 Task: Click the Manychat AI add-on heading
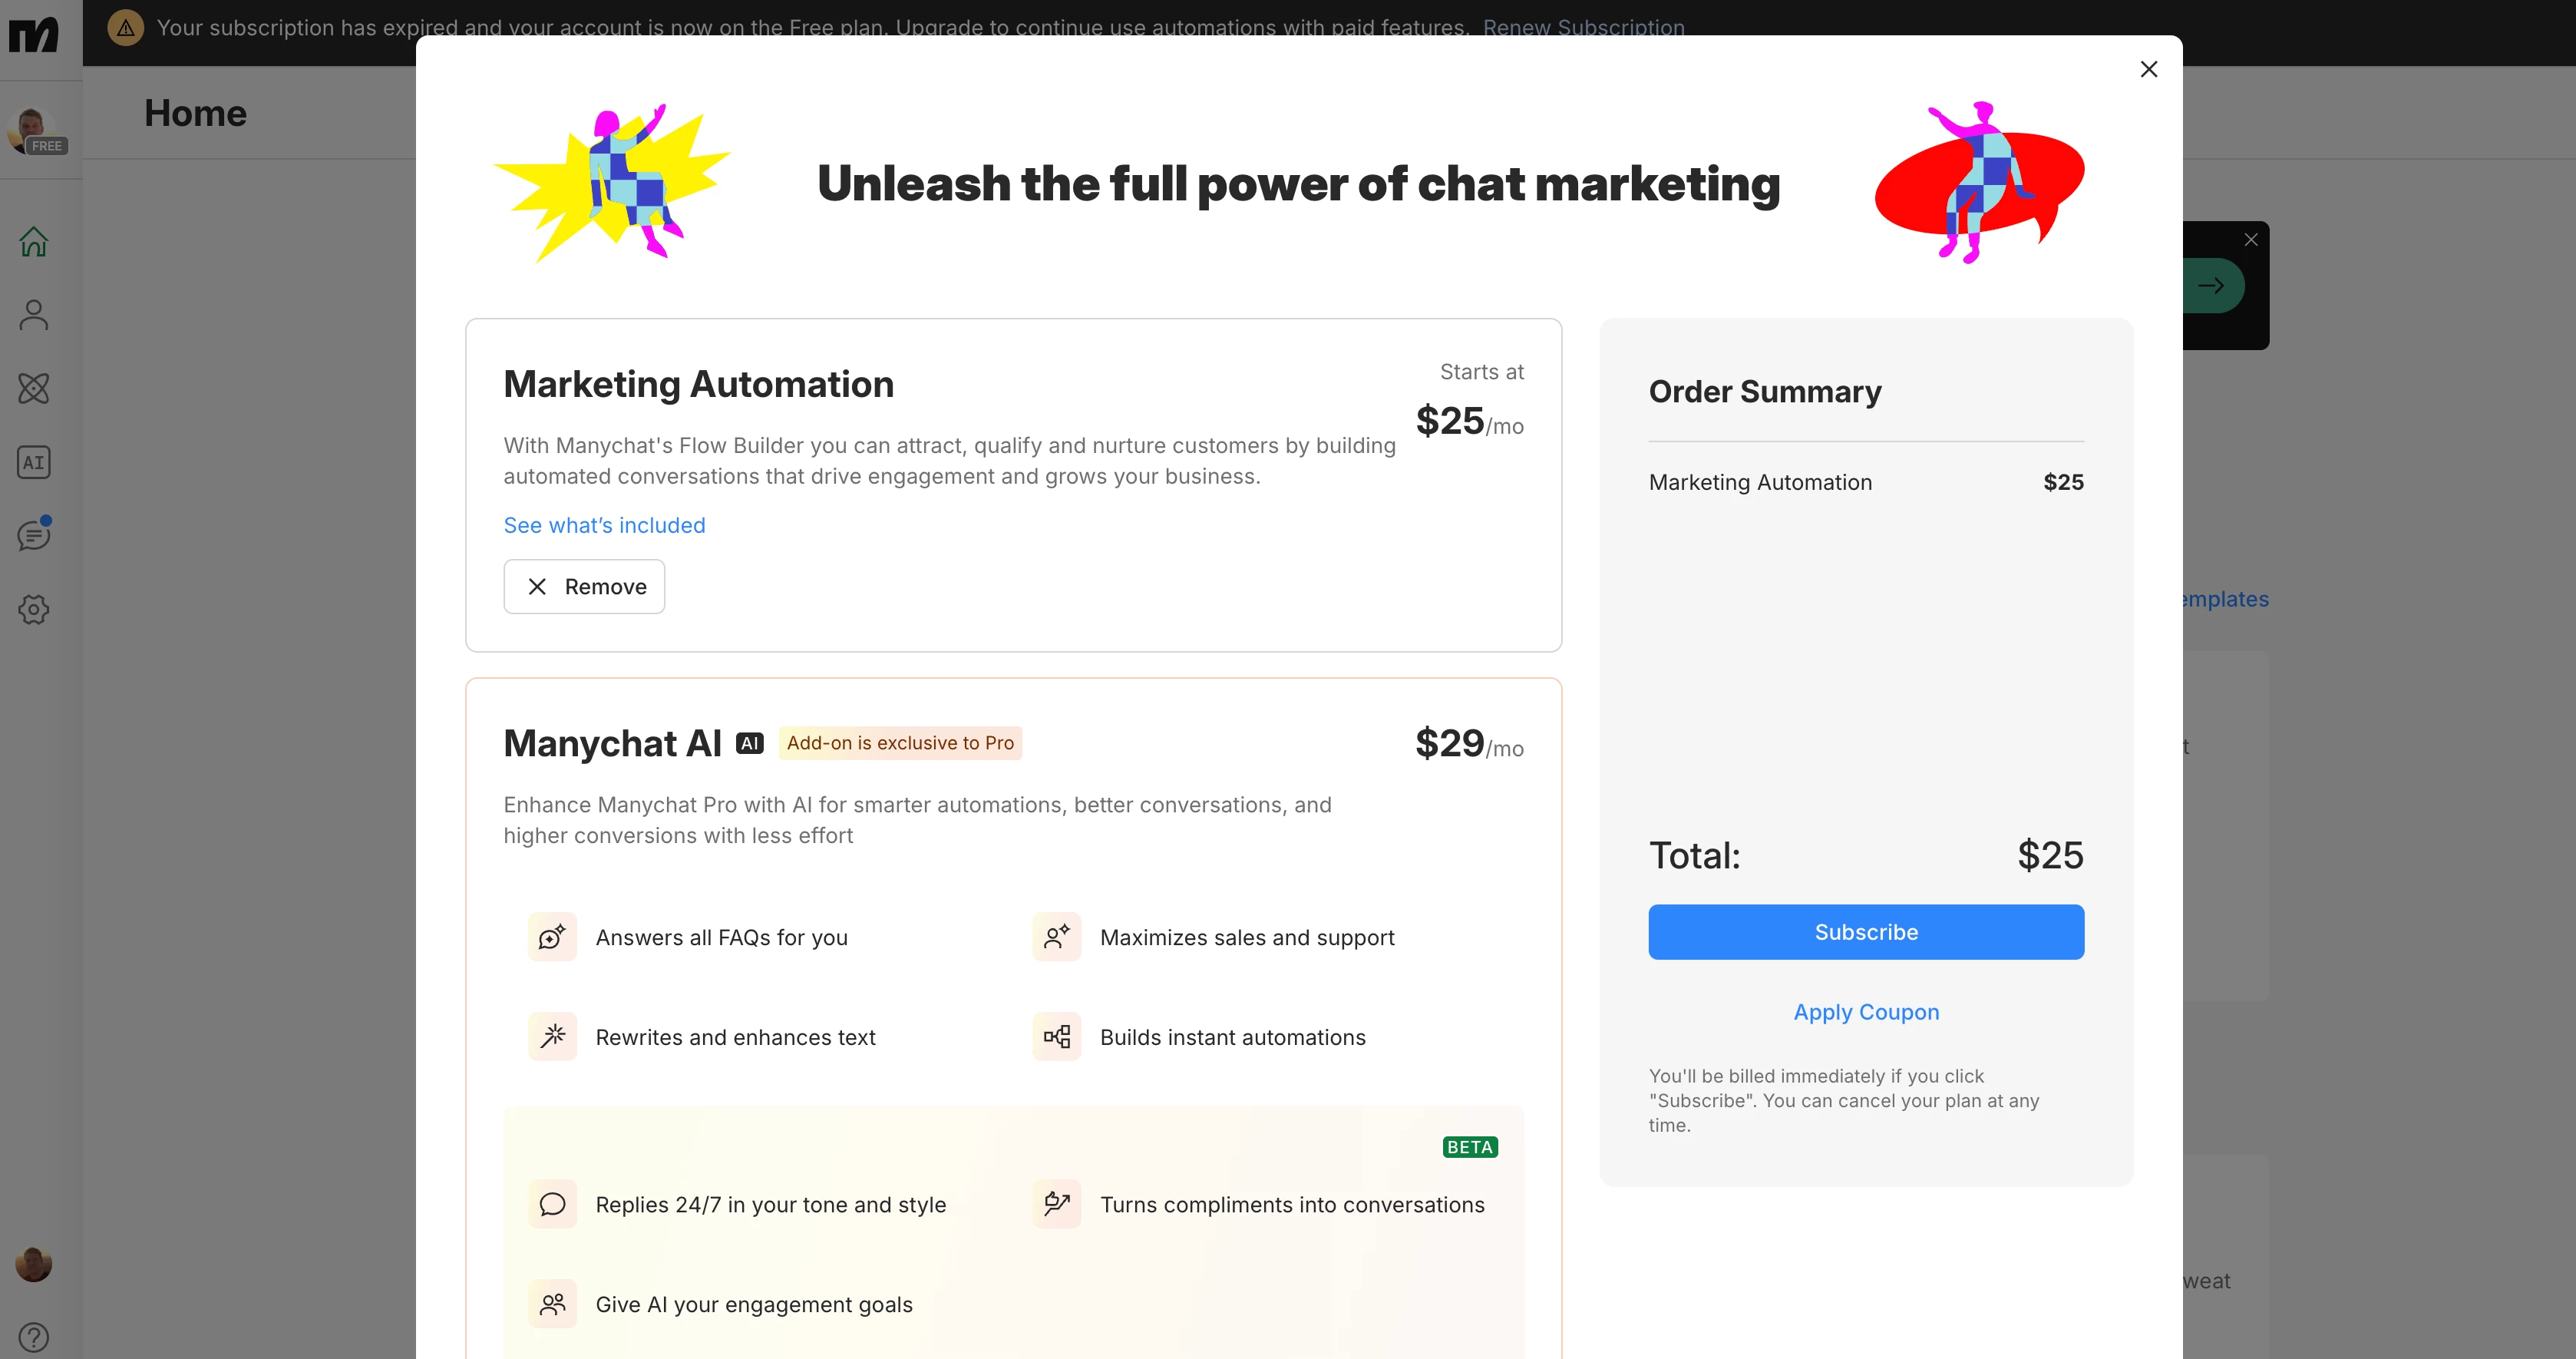pos(612,743)
